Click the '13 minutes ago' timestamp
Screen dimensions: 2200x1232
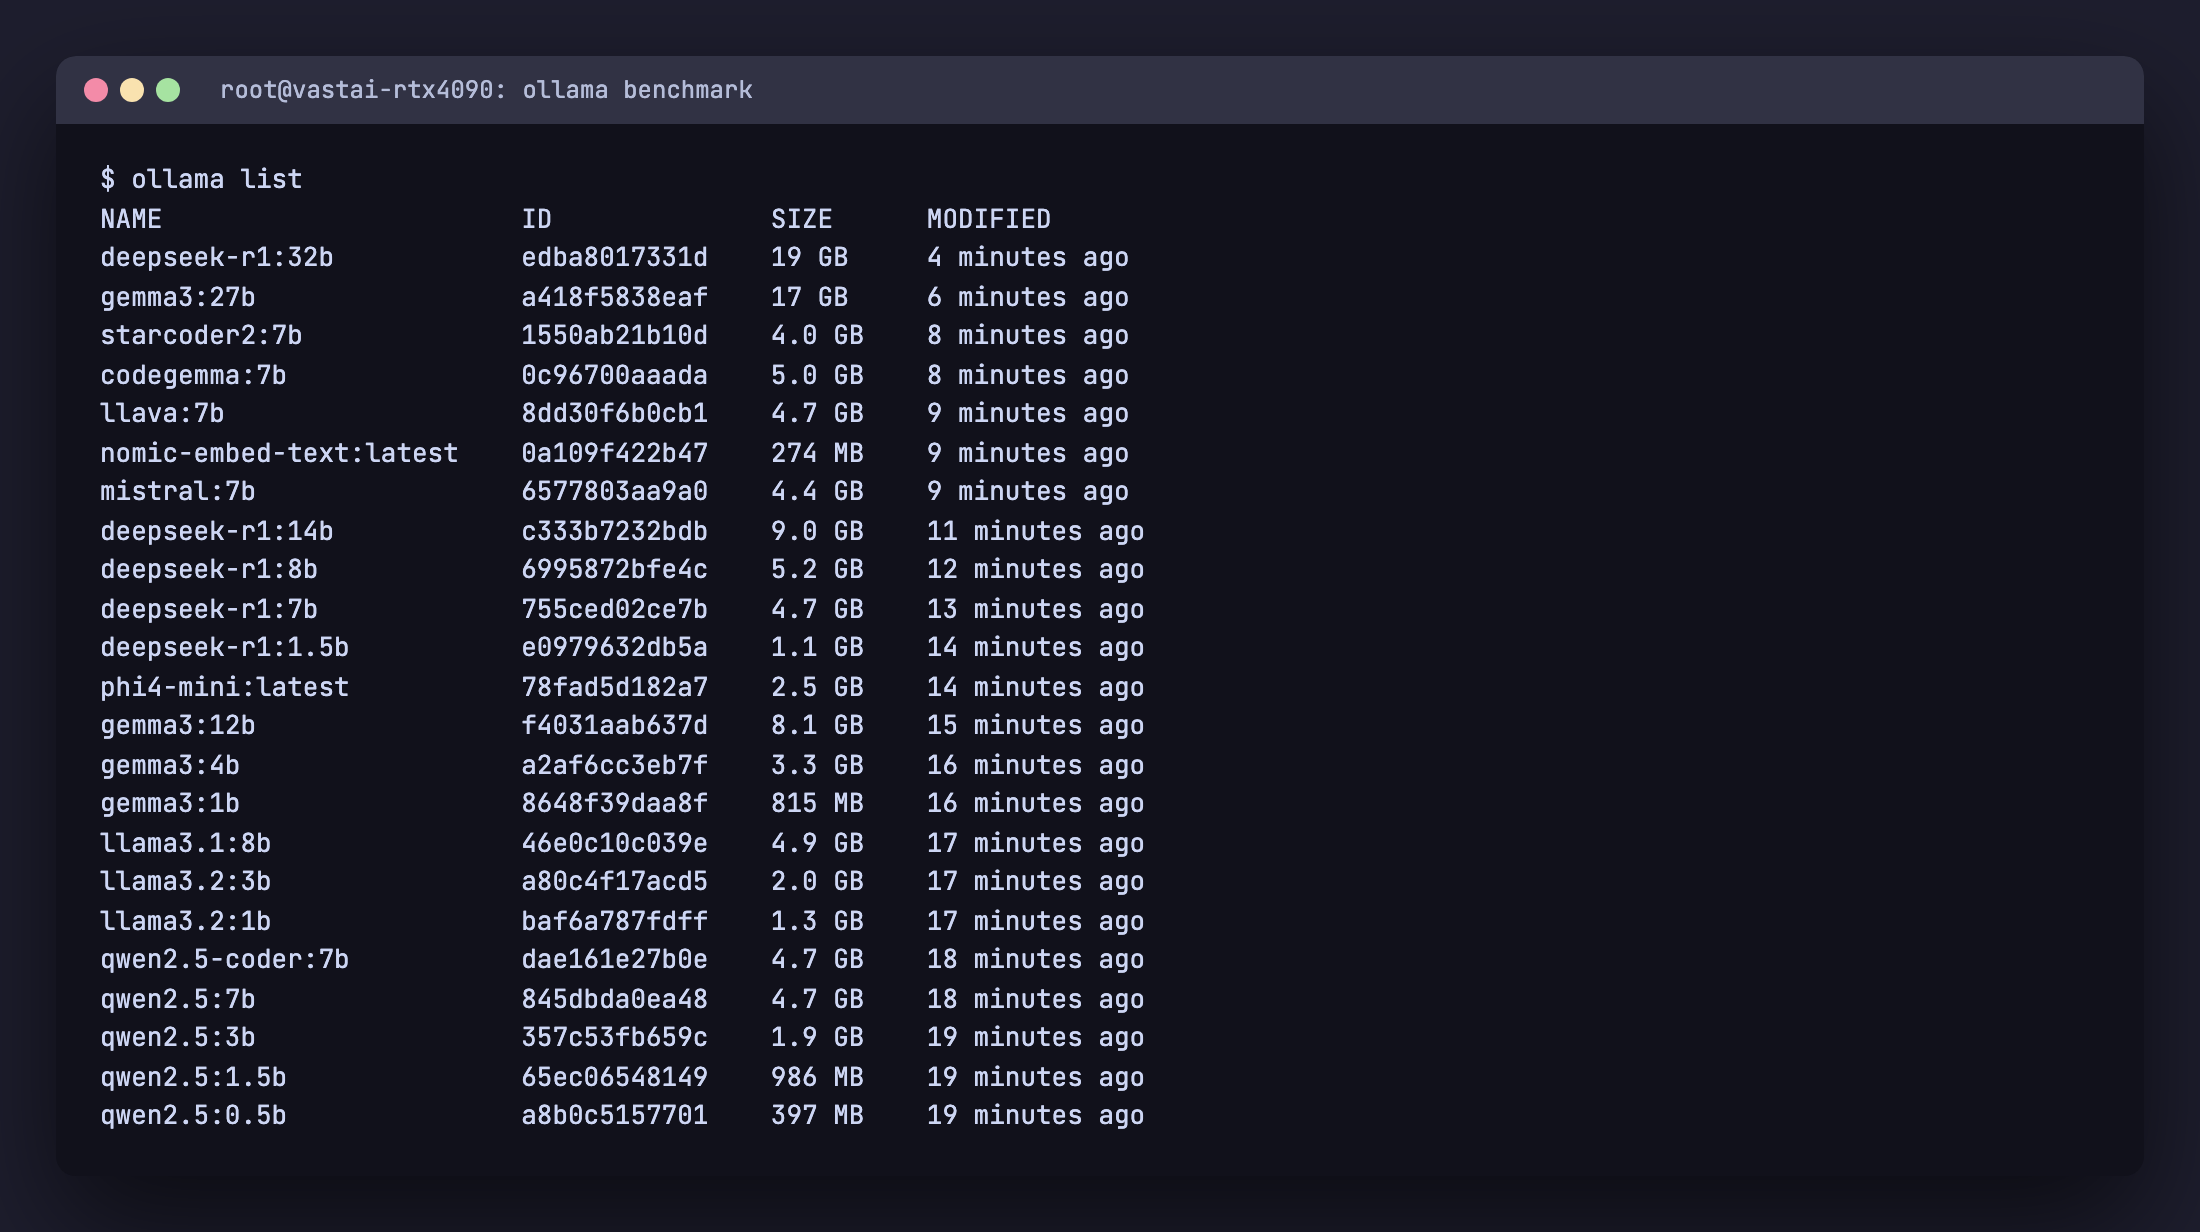click(x=1036, y=609)
